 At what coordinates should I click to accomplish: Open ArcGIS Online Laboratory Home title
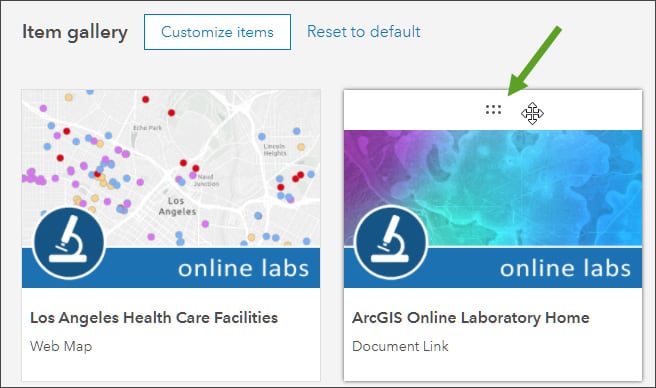click(x=471, y=318)
